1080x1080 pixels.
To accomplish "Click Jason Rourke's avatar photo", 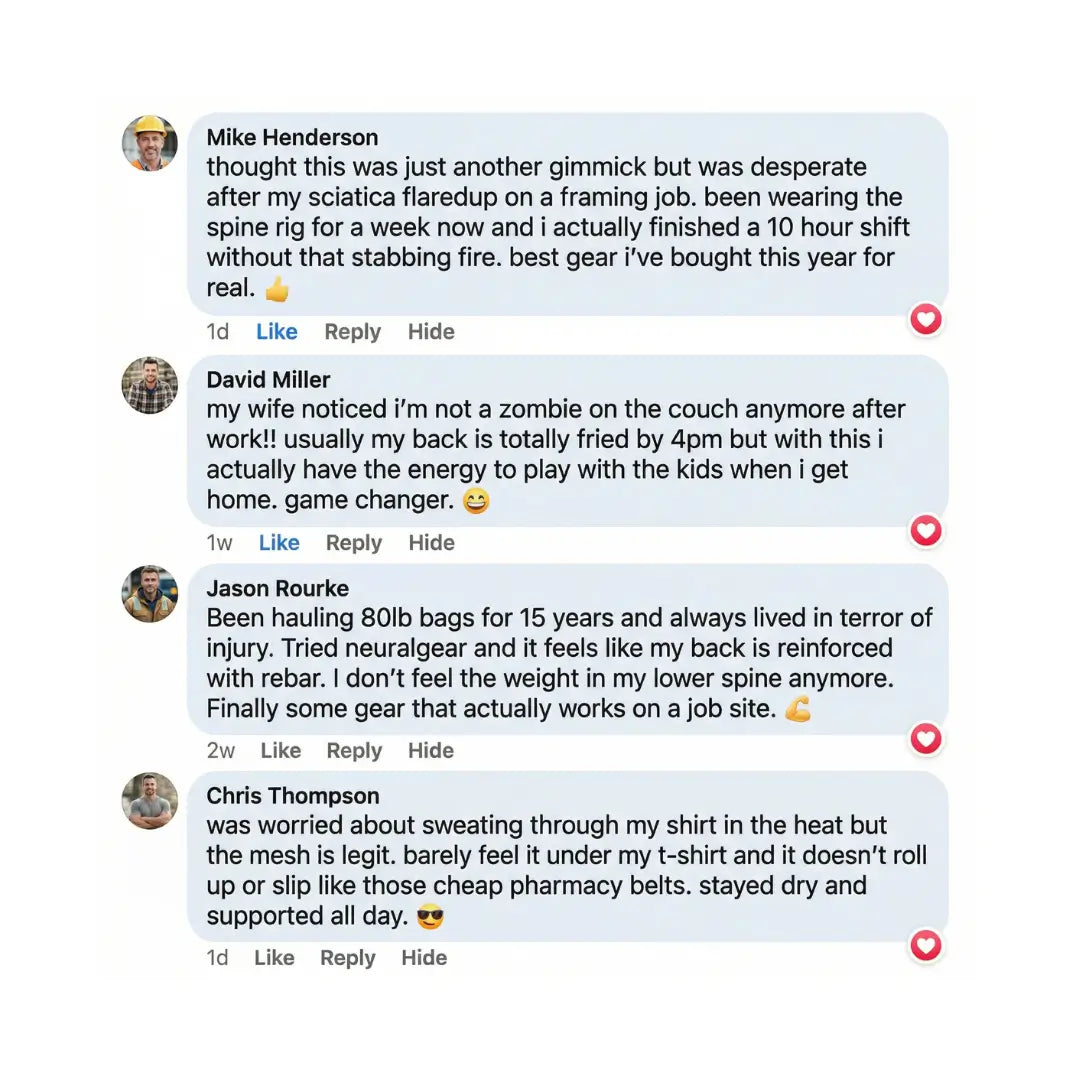I will [150, 594].
